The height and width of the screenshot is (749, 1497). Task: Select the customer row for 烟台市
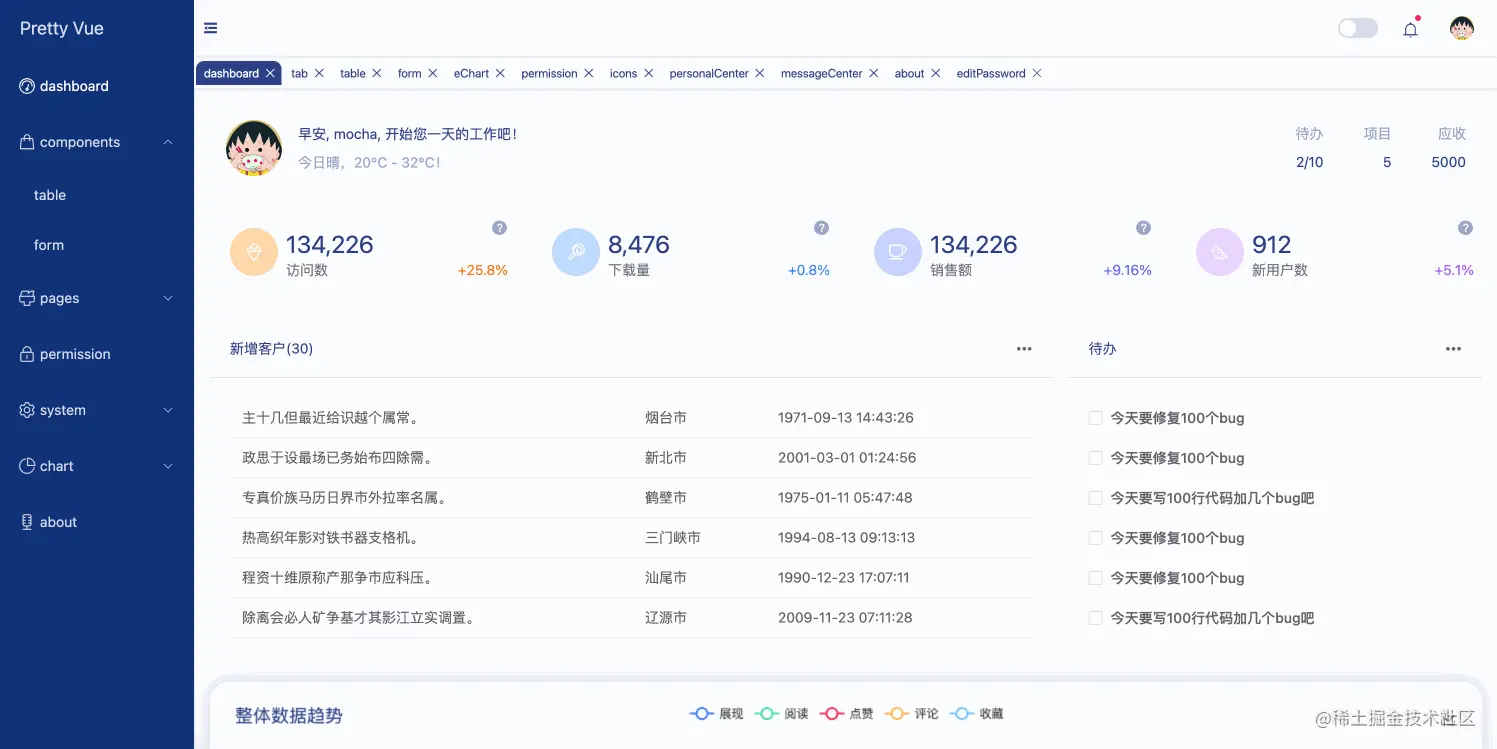(x=631, y=418)
